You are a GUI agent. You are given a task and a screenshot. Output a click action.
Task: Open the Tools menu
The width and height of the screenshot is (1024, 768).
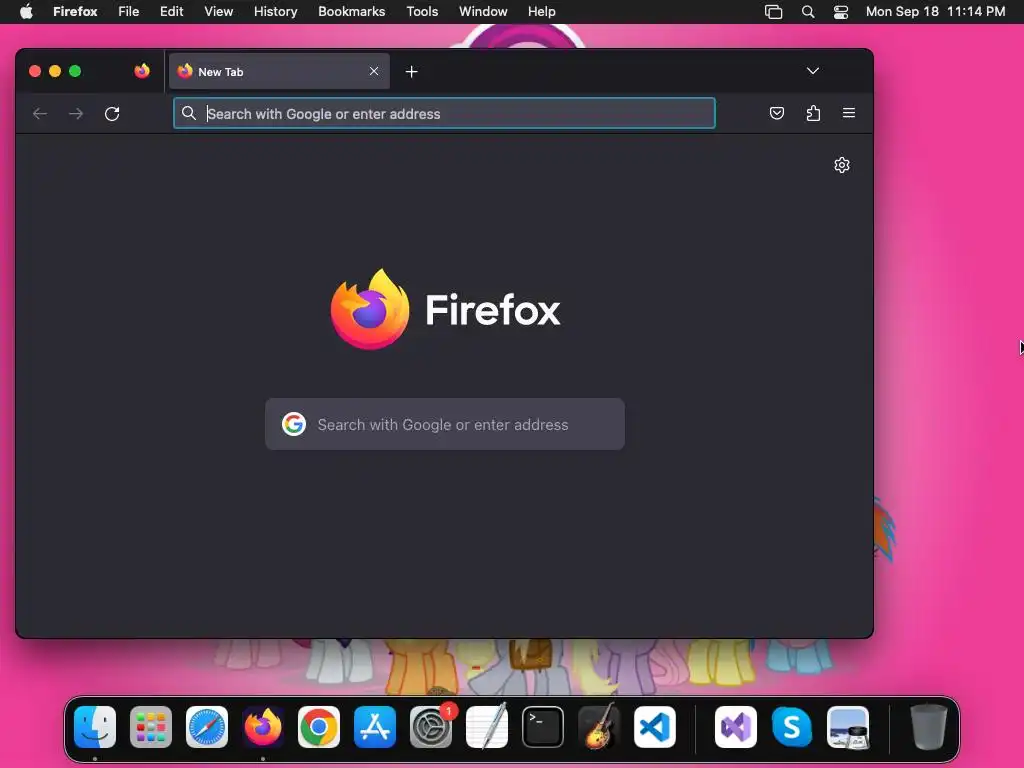click(x=422, y=11)
